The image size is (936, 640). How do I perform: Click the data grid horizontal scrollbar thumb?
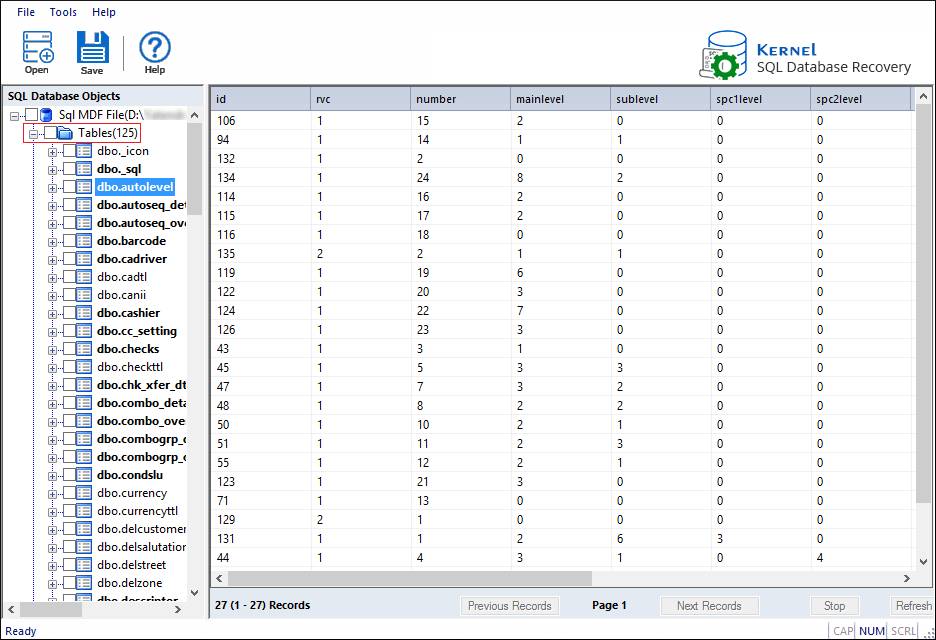(410, 579)
